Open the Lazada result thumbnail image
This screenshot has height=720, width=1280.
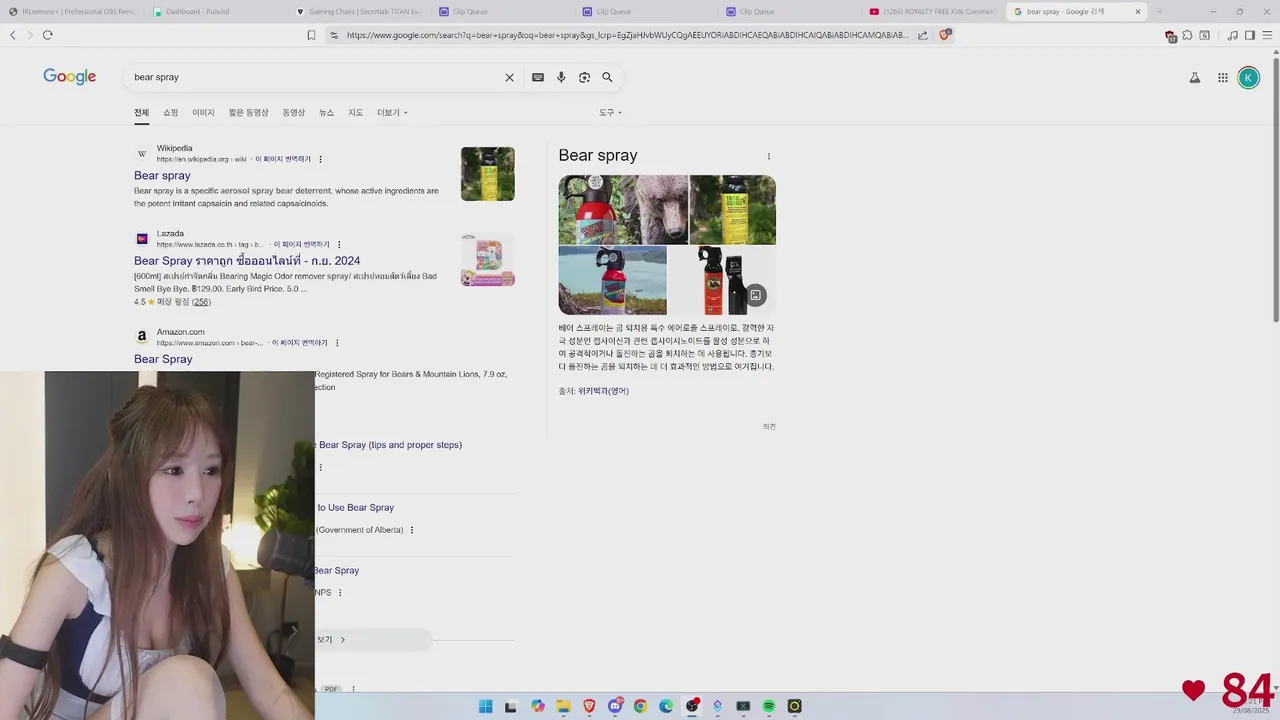point(488,260)
